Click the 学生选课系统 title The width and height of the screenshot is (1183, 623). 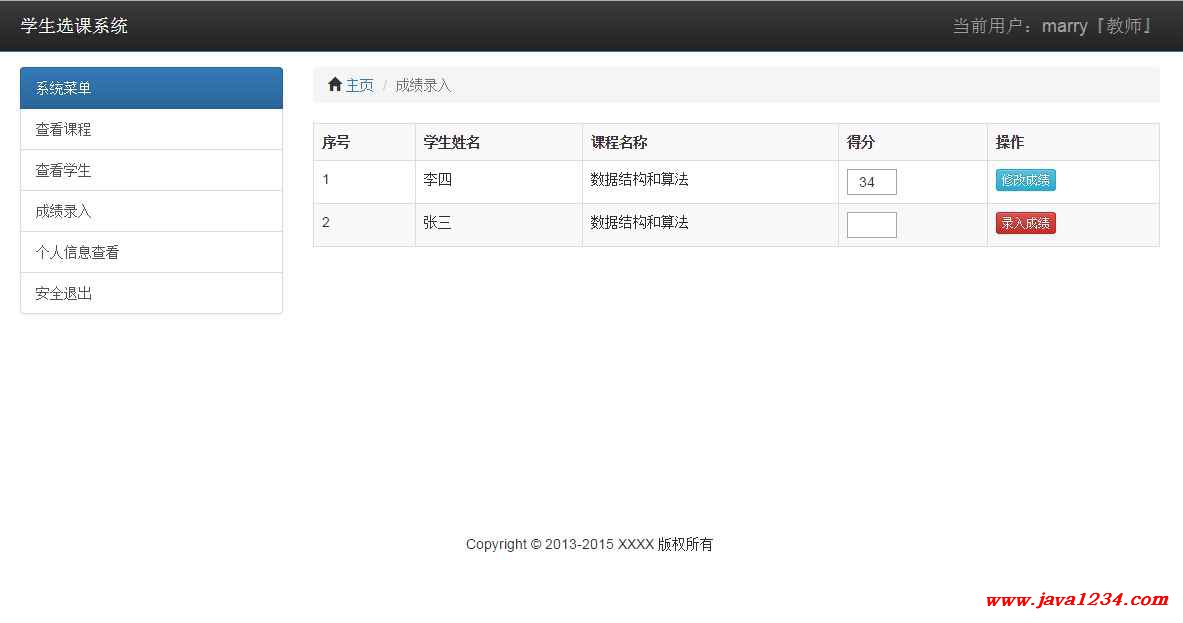point(74,26)
